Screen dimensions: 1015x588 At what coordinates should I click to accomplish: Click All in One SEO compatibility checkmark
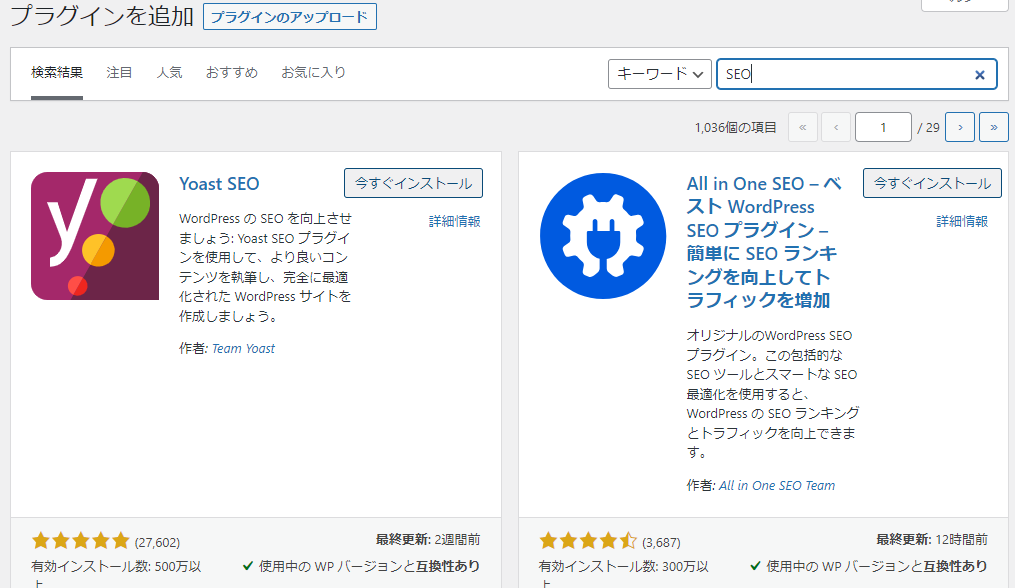[x=755, y=566]
